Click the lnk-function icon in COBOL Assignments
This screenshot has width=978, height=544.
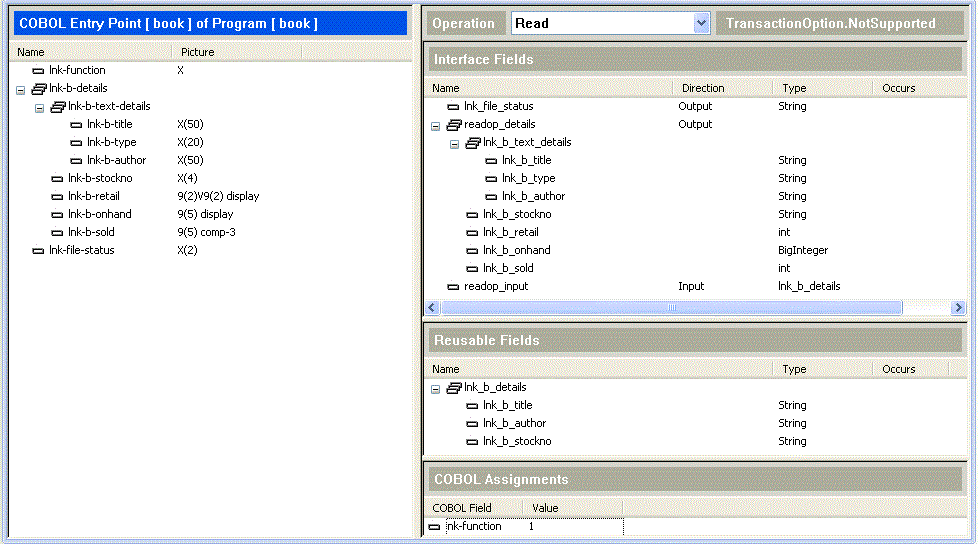click(x=434, y=527)
